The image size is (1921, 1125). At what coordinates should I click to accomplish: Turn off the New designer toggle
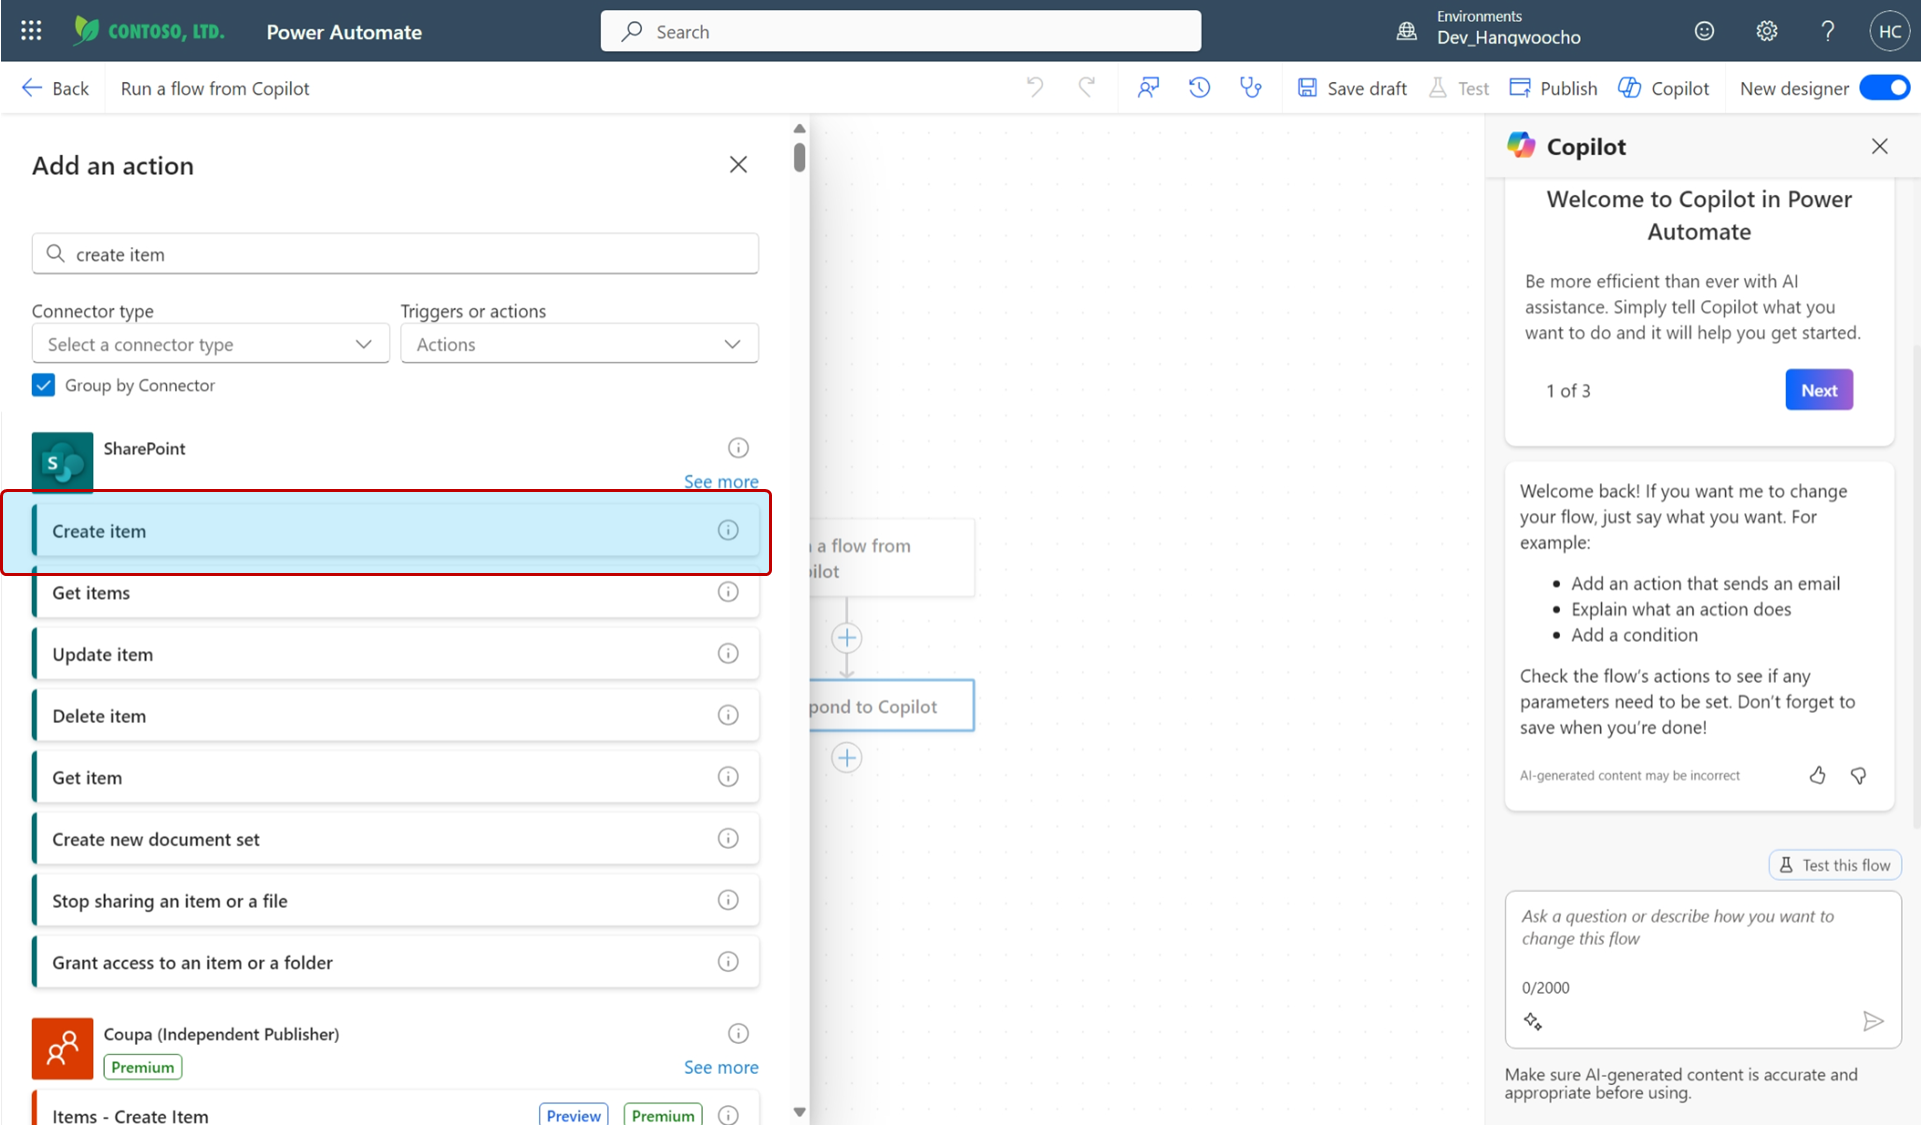[x=1884, y=88]
